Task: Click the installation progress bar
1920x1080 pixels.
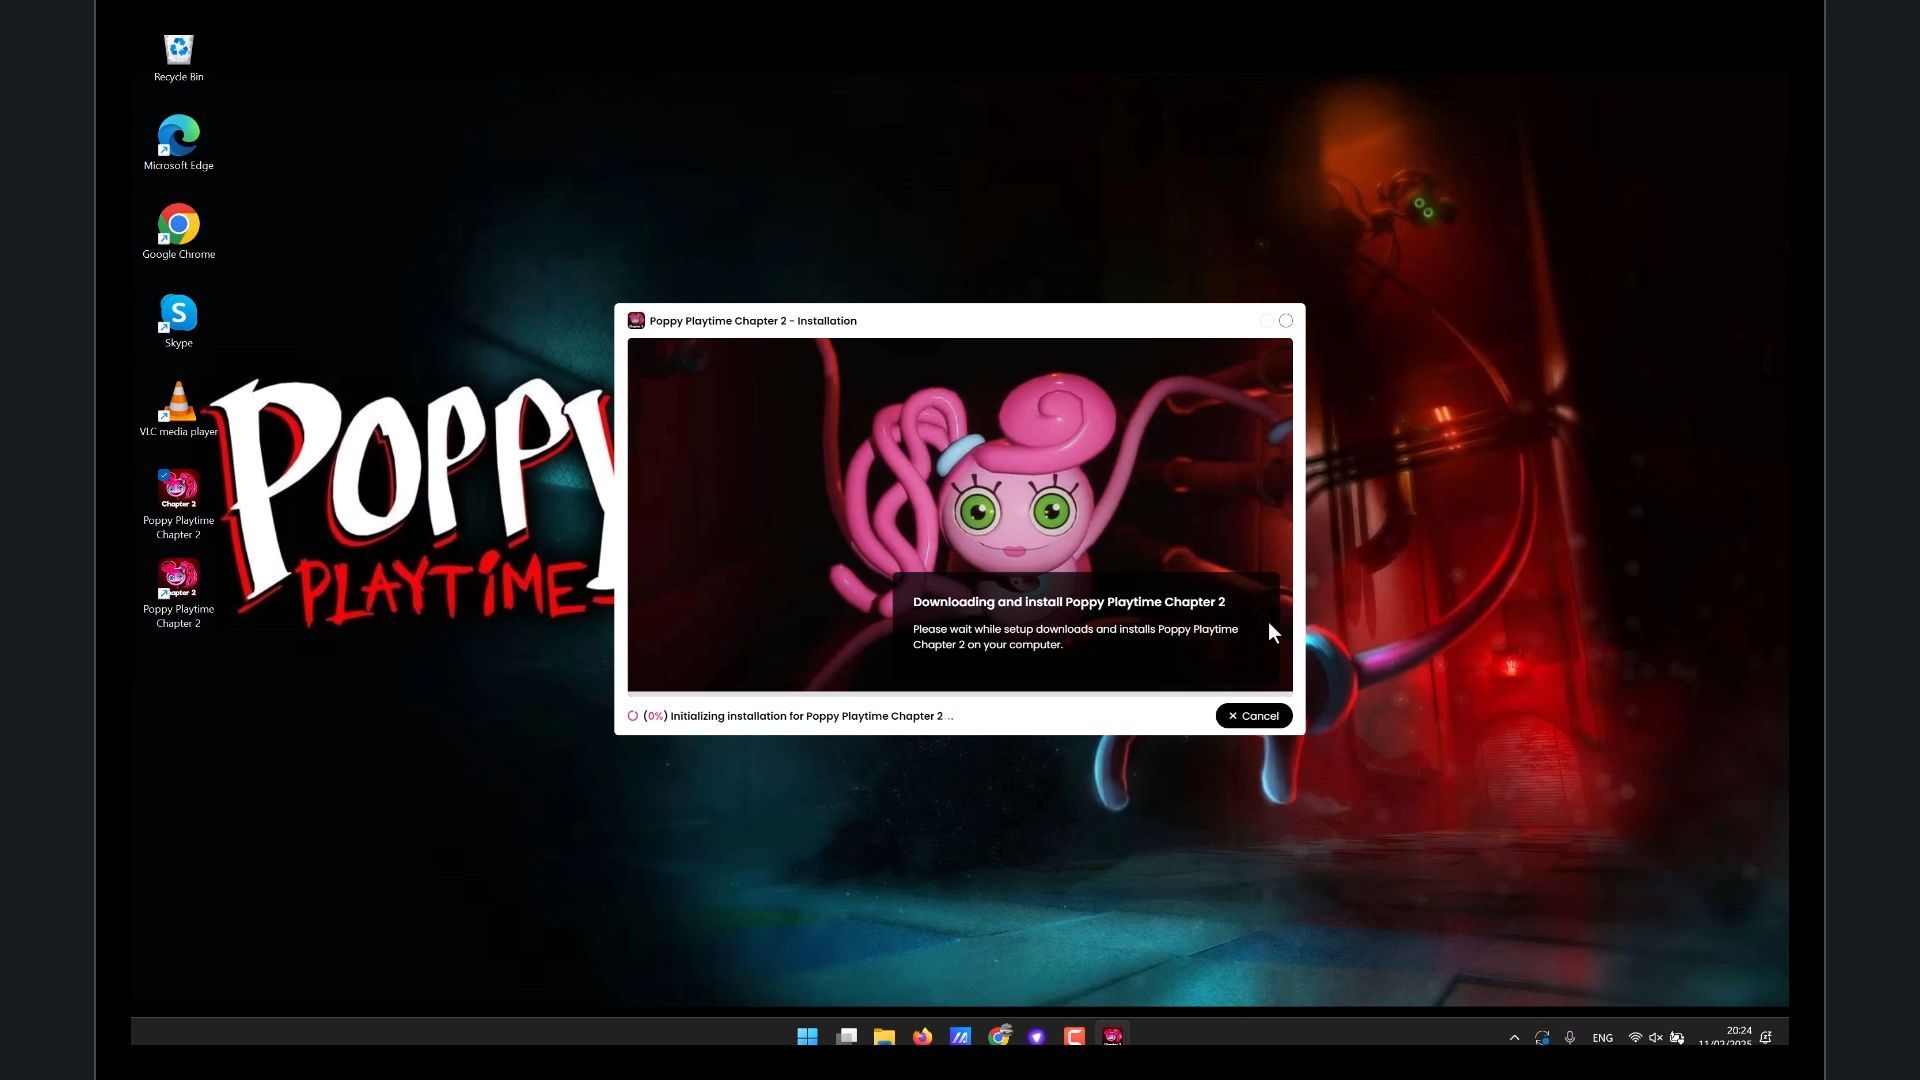Action: [960, 693]
